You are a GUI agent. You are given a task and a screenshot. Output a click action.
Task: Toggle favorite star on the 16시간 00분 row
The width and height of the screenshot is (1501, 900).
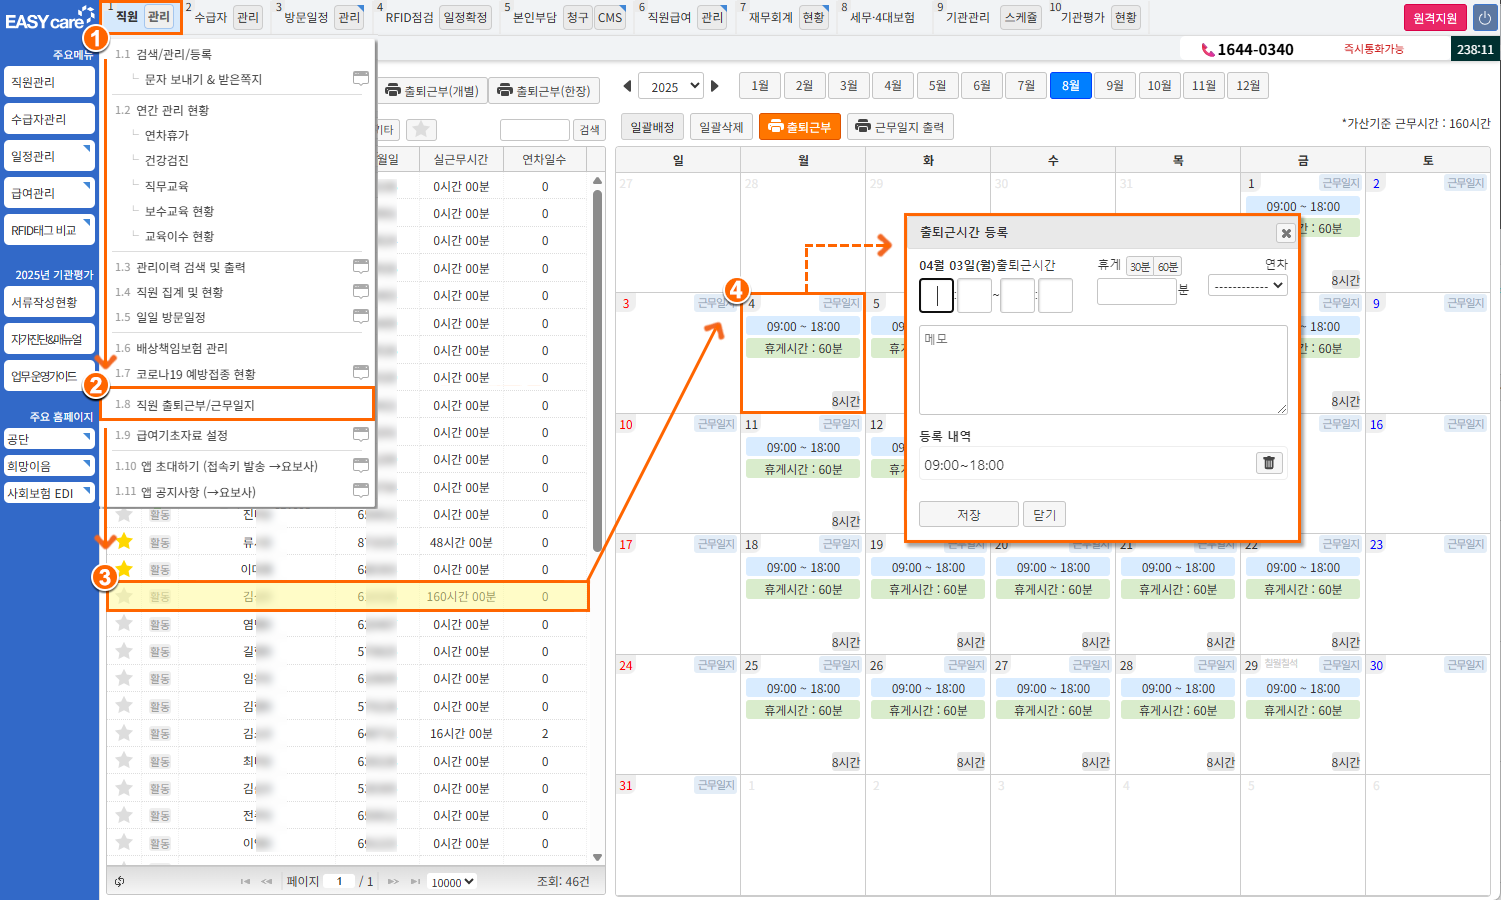(124, 733)
